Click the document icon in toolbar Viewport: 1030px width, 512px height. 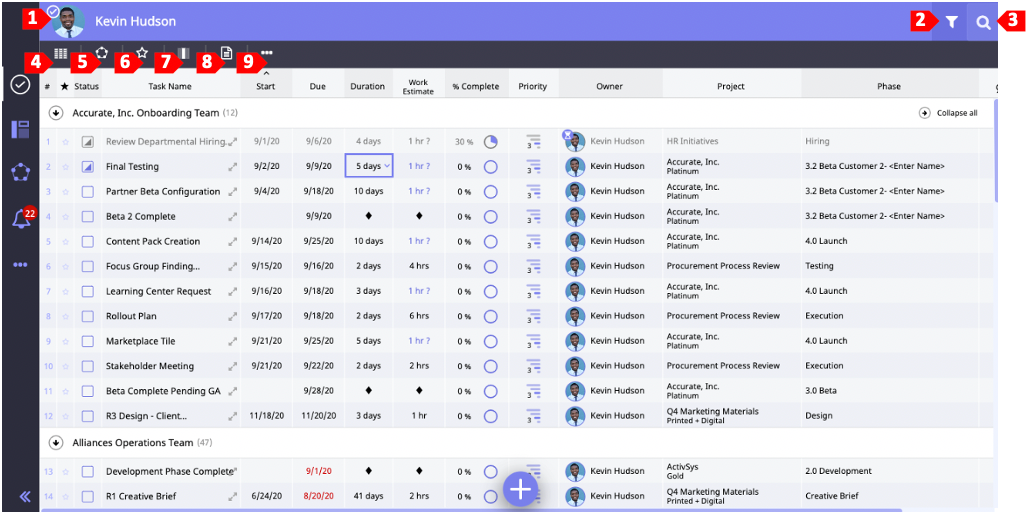coord(226,53)
